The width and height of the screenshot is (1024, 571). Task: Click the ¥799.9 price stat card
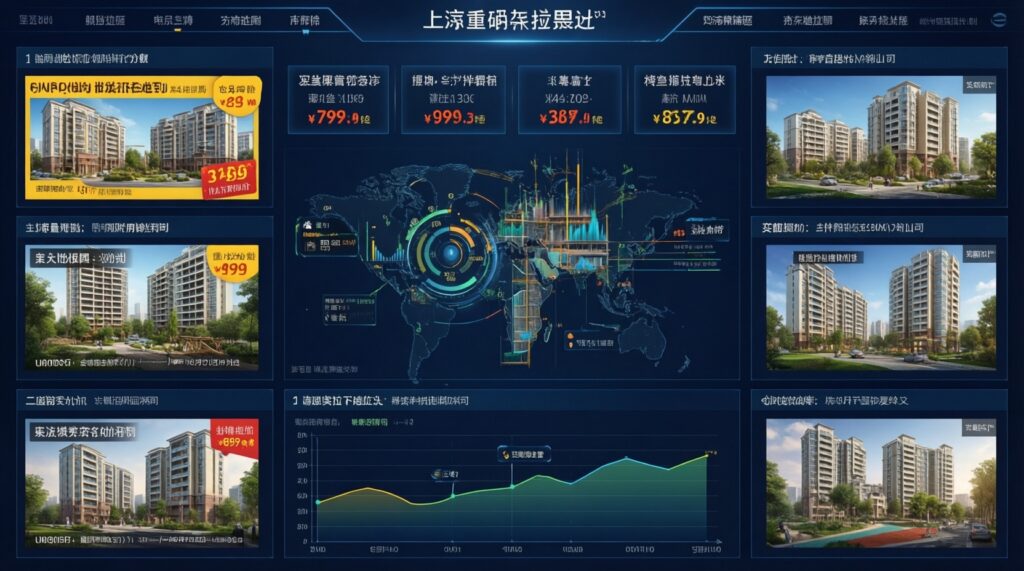336,100
